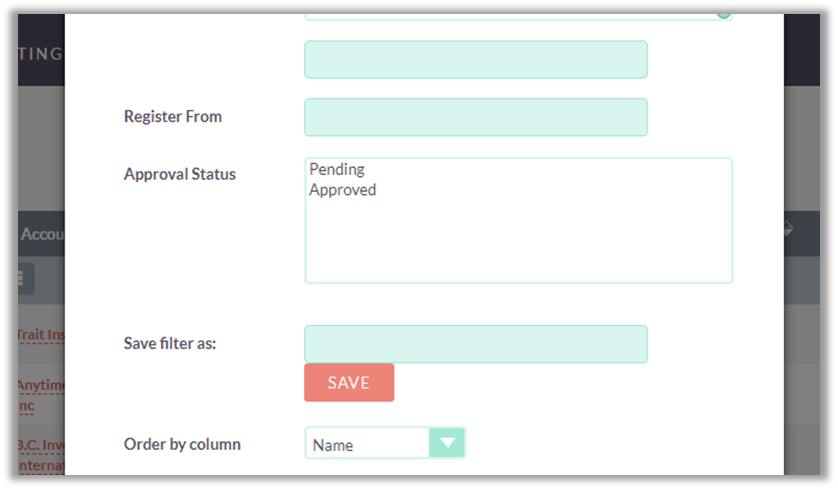Click the sort icon in the list header

coord(788,229)
